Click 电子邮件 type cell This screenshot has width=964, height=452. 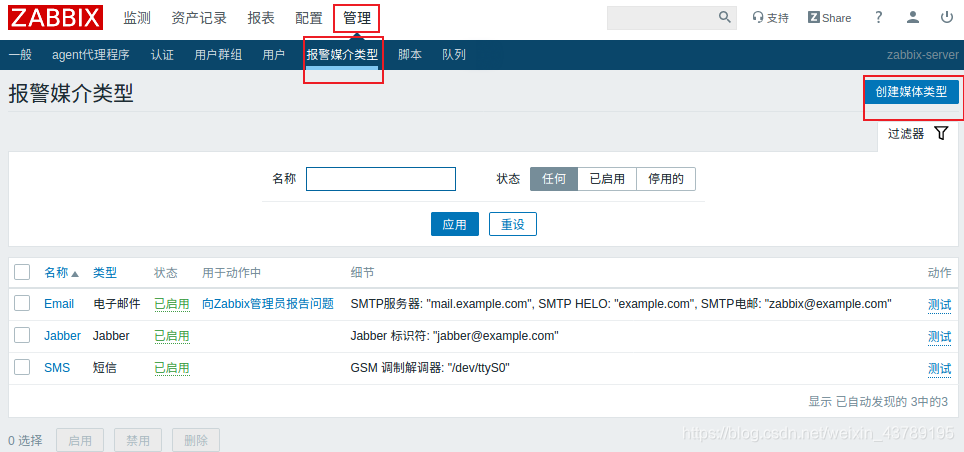(x=117, y=304)
